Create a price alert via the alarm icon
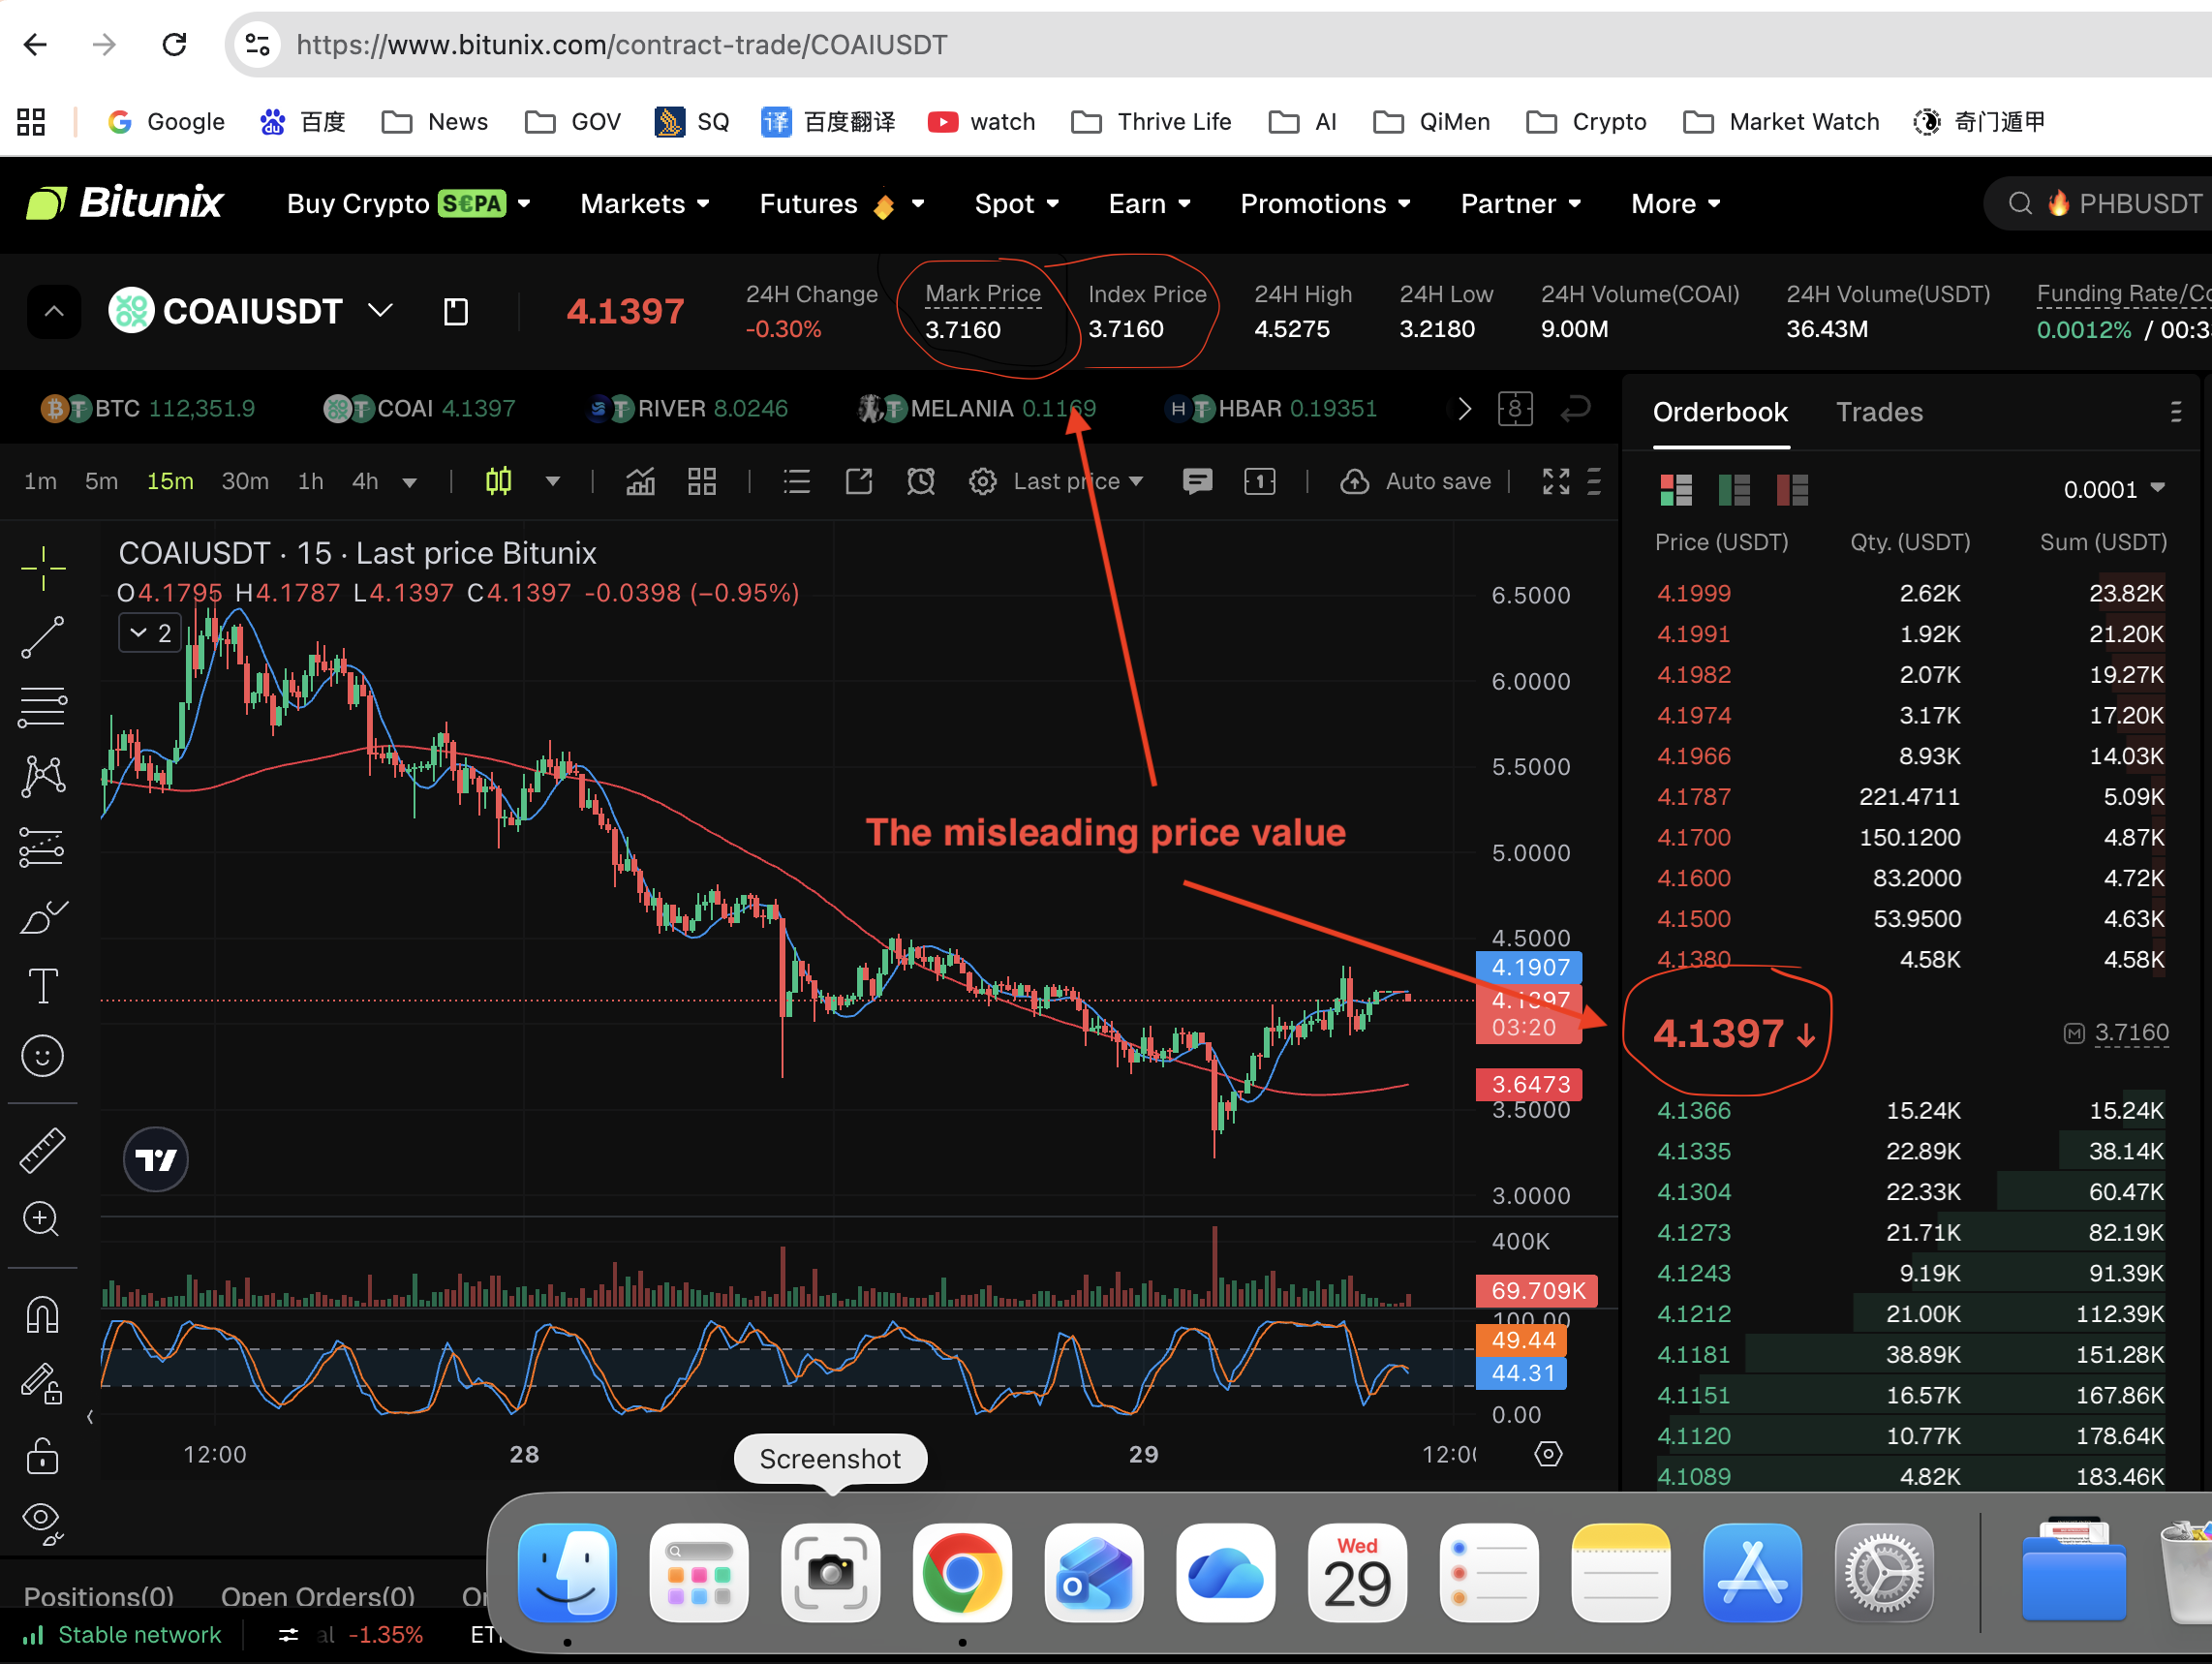This screenshot has width=2212, height=1664. [920, 481]
